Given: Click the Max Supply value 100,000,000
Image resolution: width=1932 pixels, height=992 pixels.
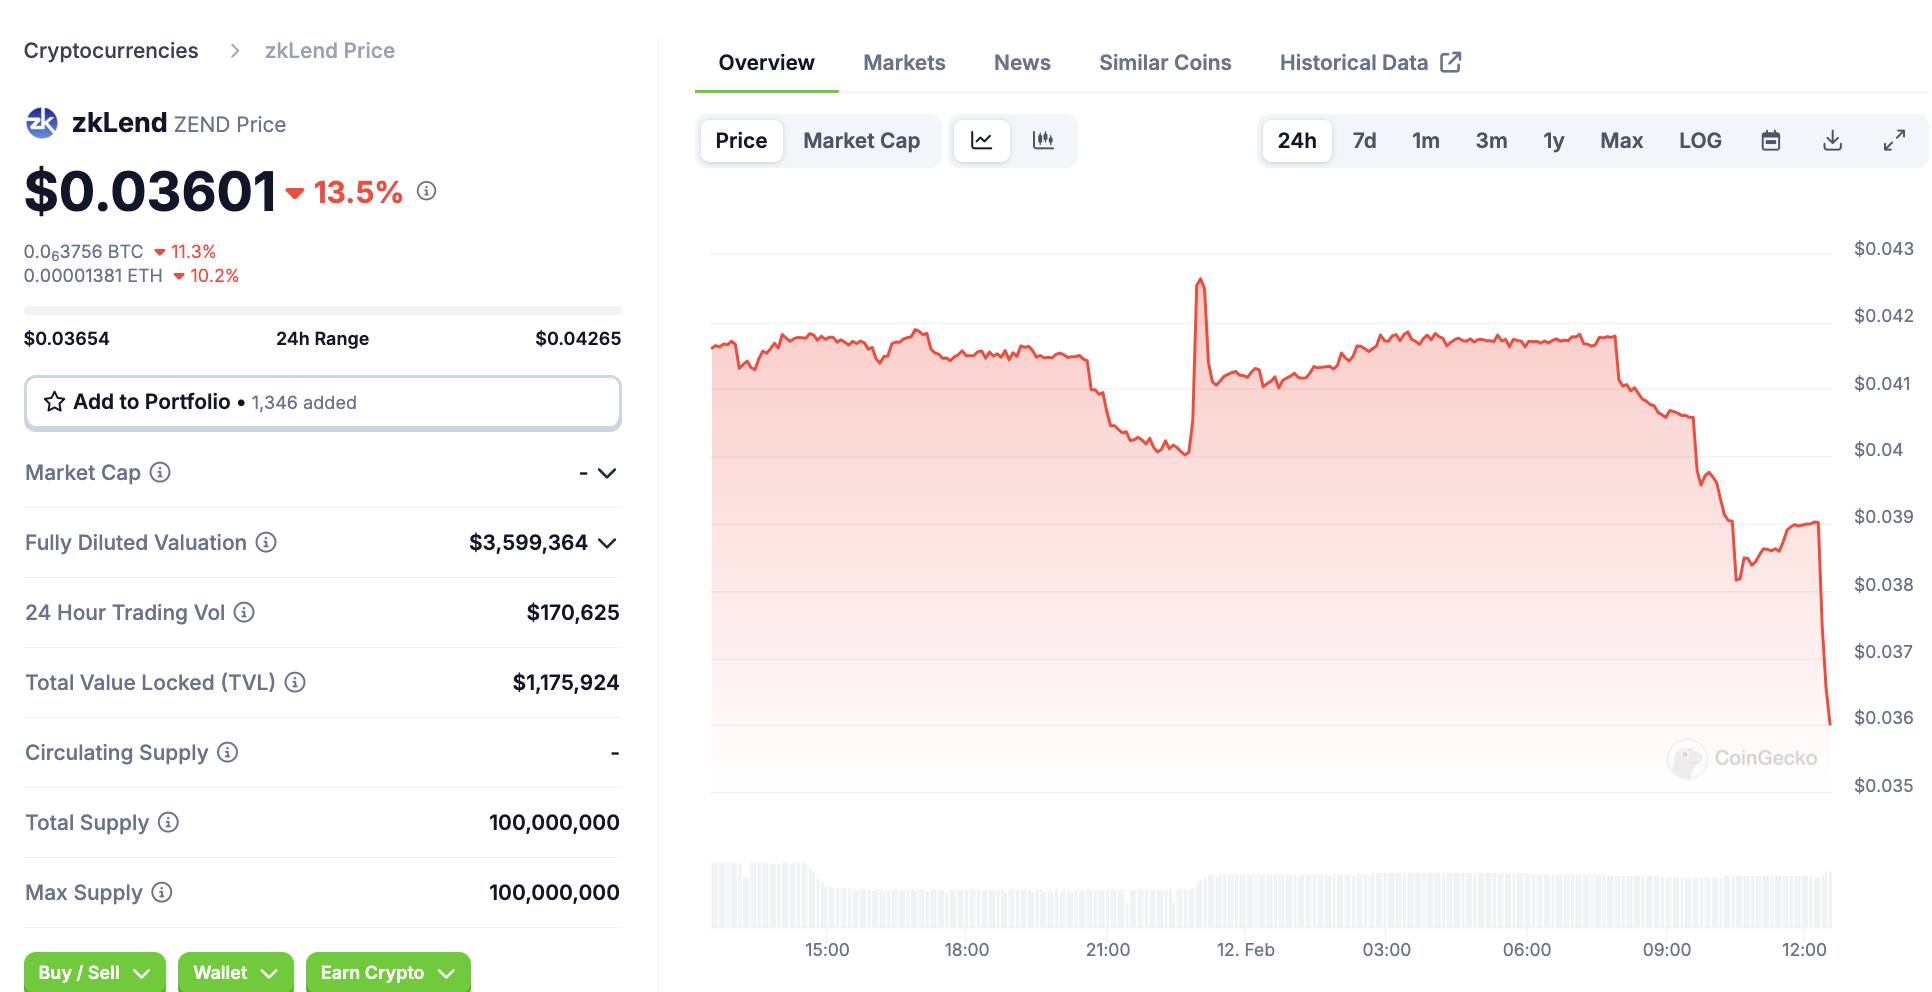Looking at the screenshot, I should pos(554,893).
